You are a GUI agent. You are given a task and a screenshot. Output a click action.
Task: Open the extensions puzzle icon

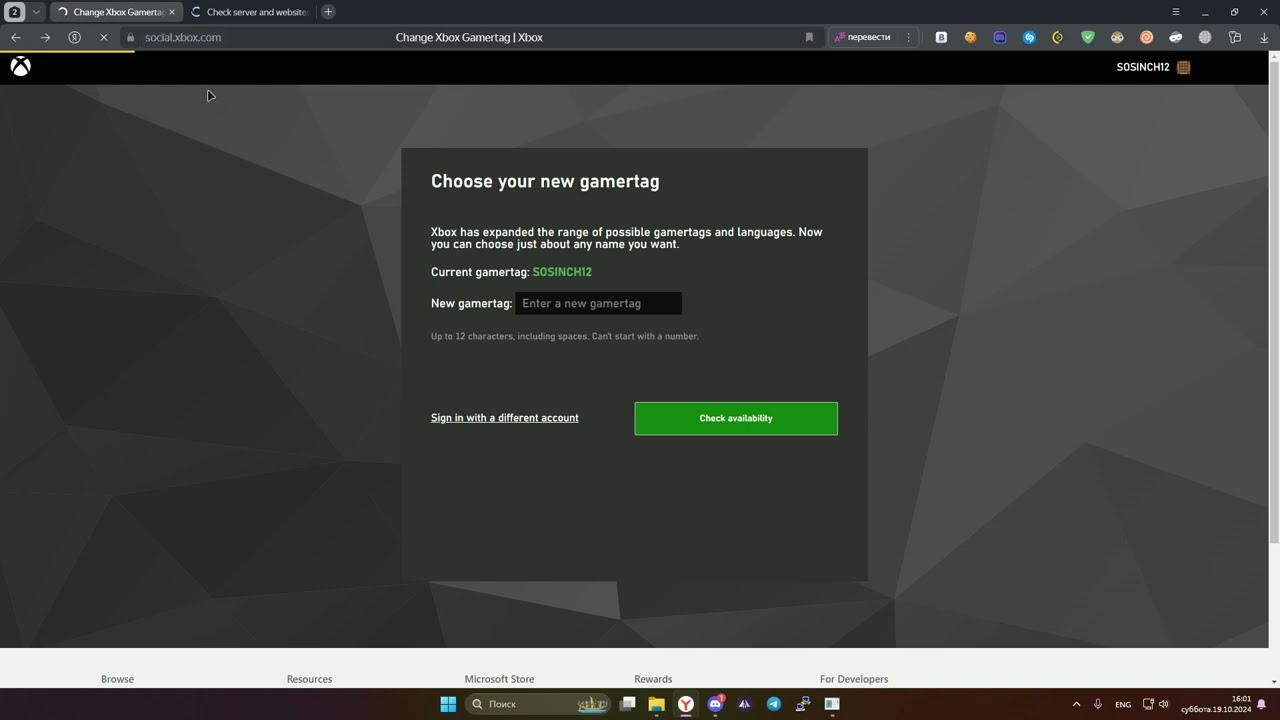click(x=1235, y=37)
